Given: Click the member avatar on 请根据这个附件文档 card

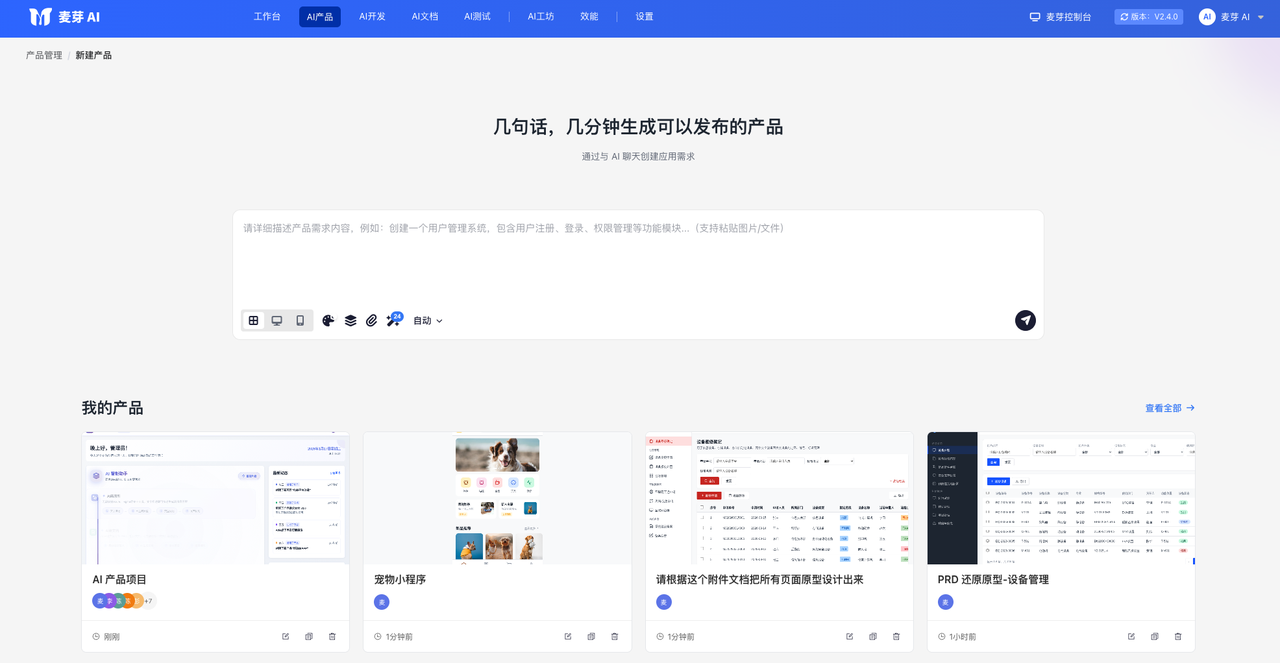Looking at the screenshot, I should [664, 602].
